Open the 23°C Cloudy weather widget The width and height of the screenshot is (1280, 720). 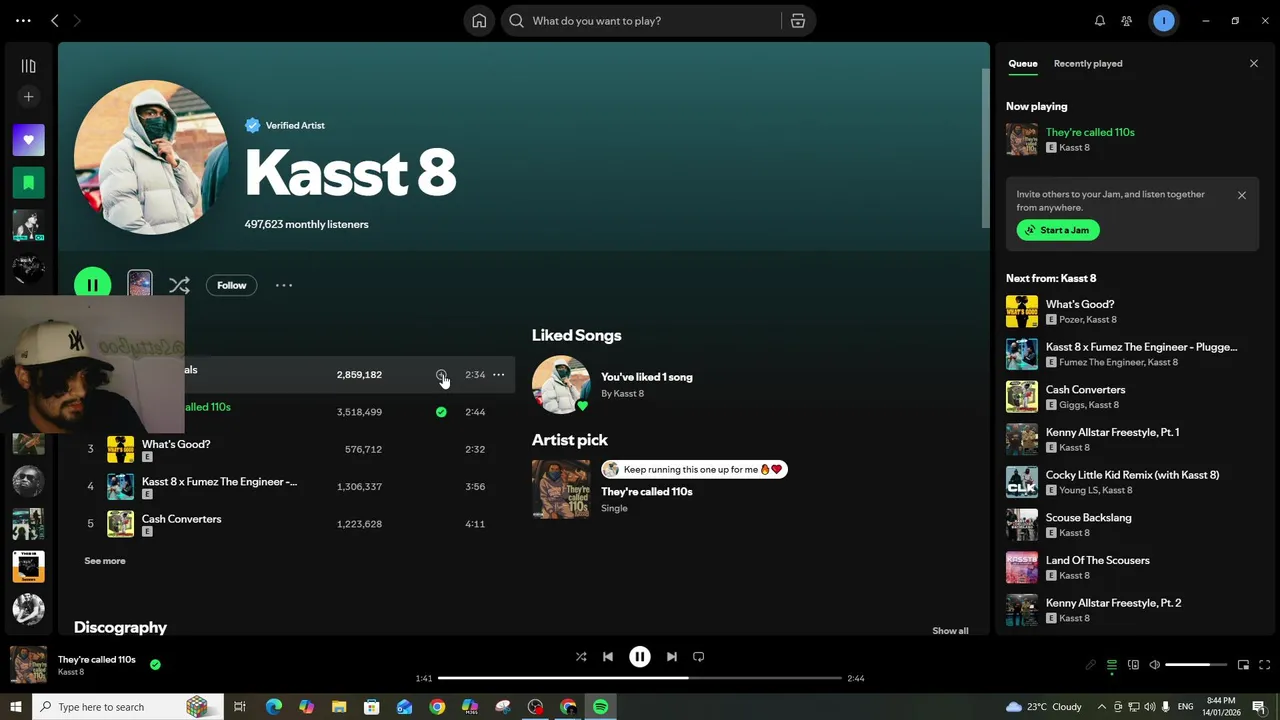pyautogui.click(x=1043, y=707)
